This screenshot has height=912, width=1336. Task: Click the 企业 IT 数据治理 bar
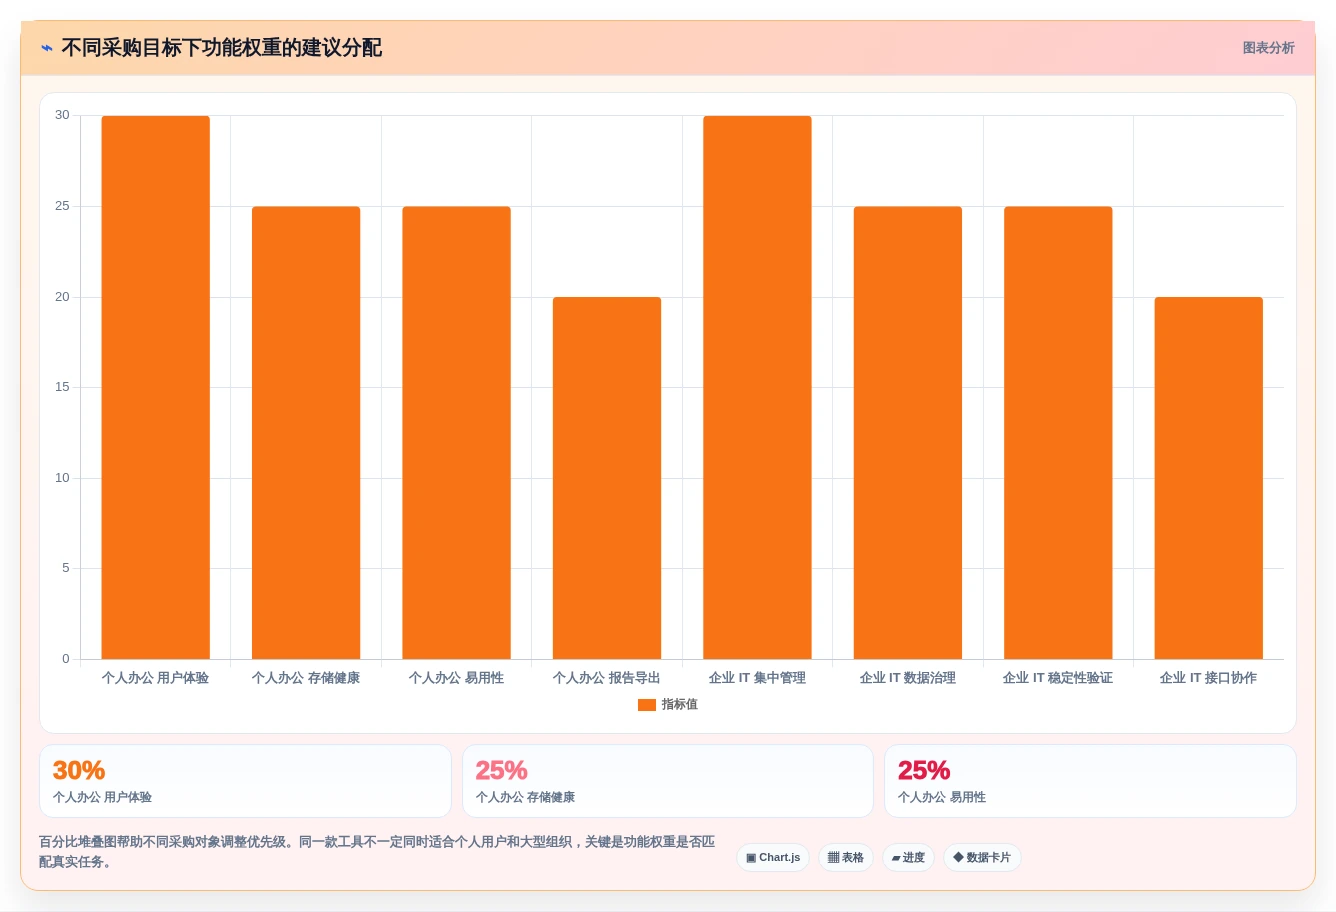(x=908, y=433)
